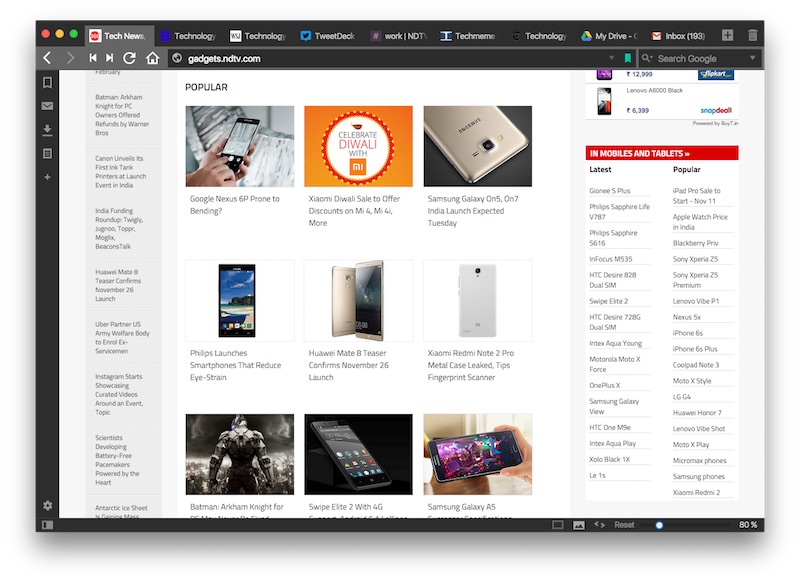The image size is (800, 583).
Task: Open the search engine dropdown arrow
Action: point(752,58)
